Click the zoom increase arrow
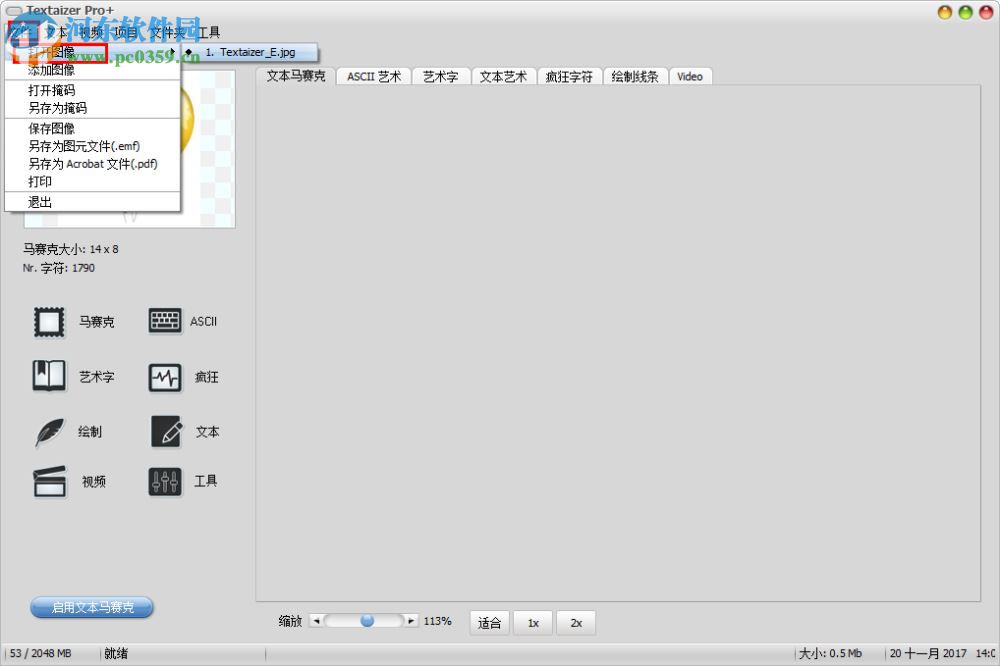This screenshot has width=1000, height=666. pyautogui.click(x=410, y=620)
